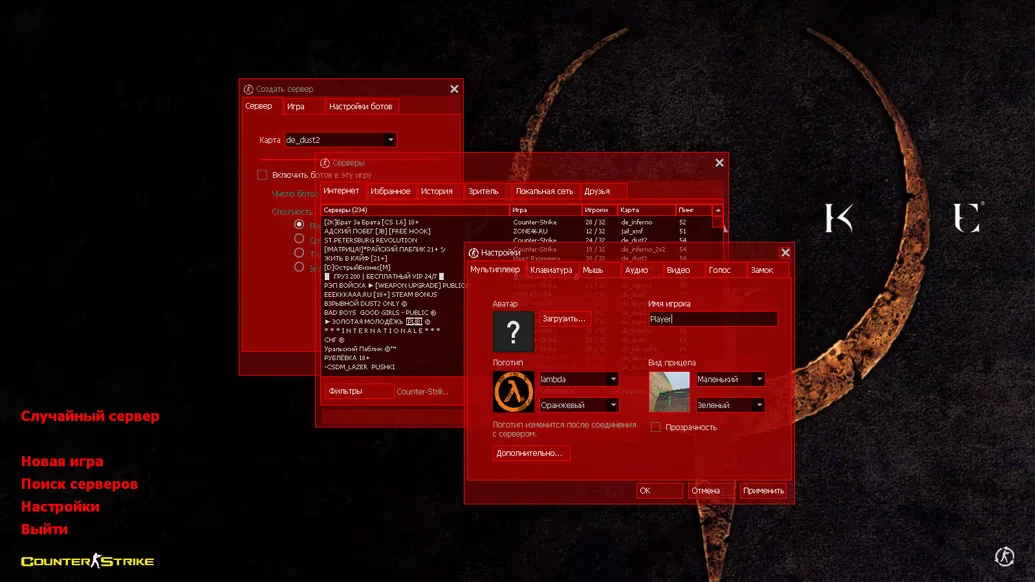Image resolution: width=1035 pixels, height=582 pixels.
Task: Open the Настройки ботов tab
Action: [360, 106]
